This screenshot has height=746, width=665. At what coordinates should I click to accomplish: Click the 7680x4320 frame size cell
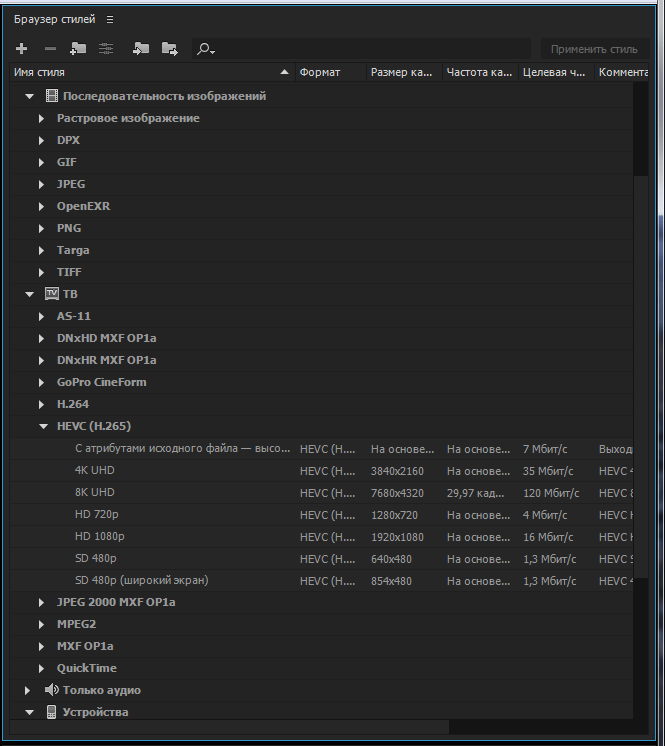pos(397,493)
